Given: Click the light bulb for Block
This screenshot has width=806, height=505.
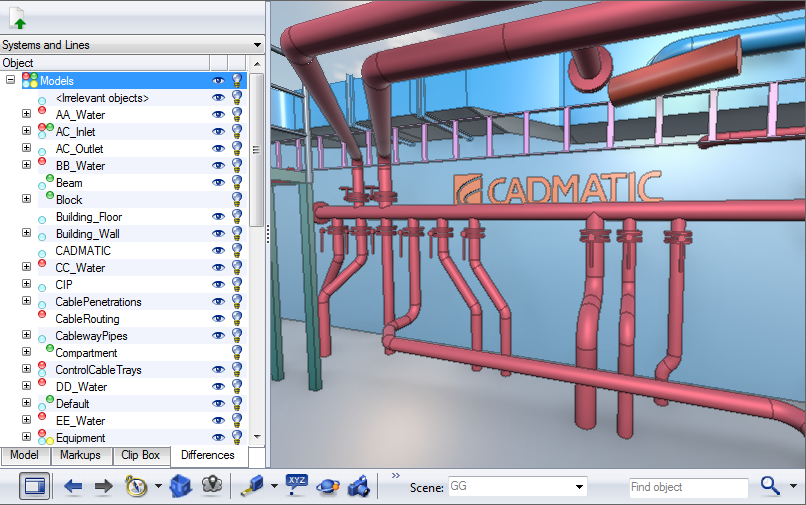Looking at the screenshot, I should 237,199.
